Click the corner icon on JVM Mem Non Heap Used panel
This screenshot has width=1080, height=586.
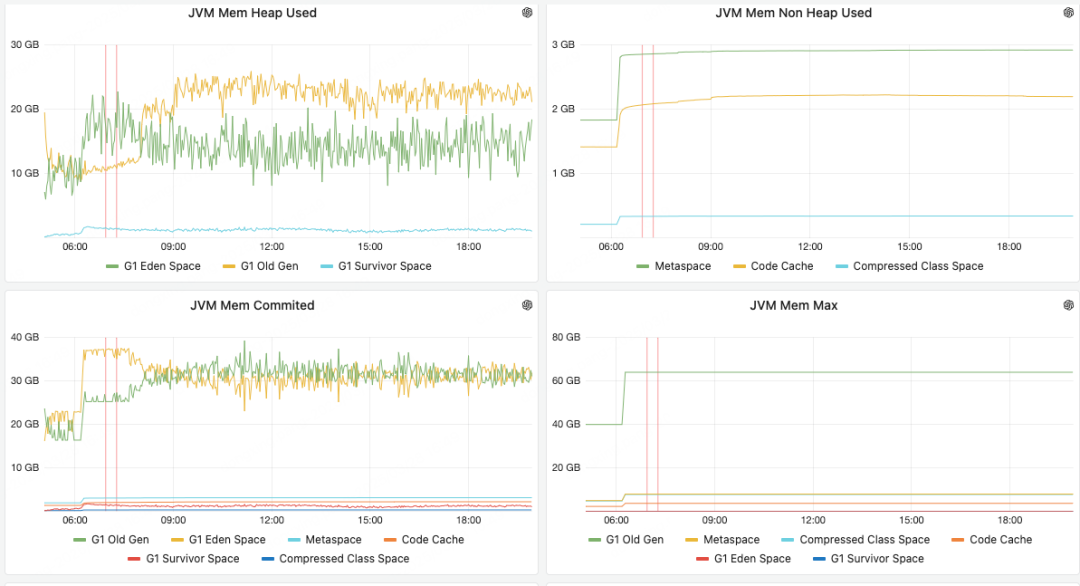click(x=1069, y=13)
